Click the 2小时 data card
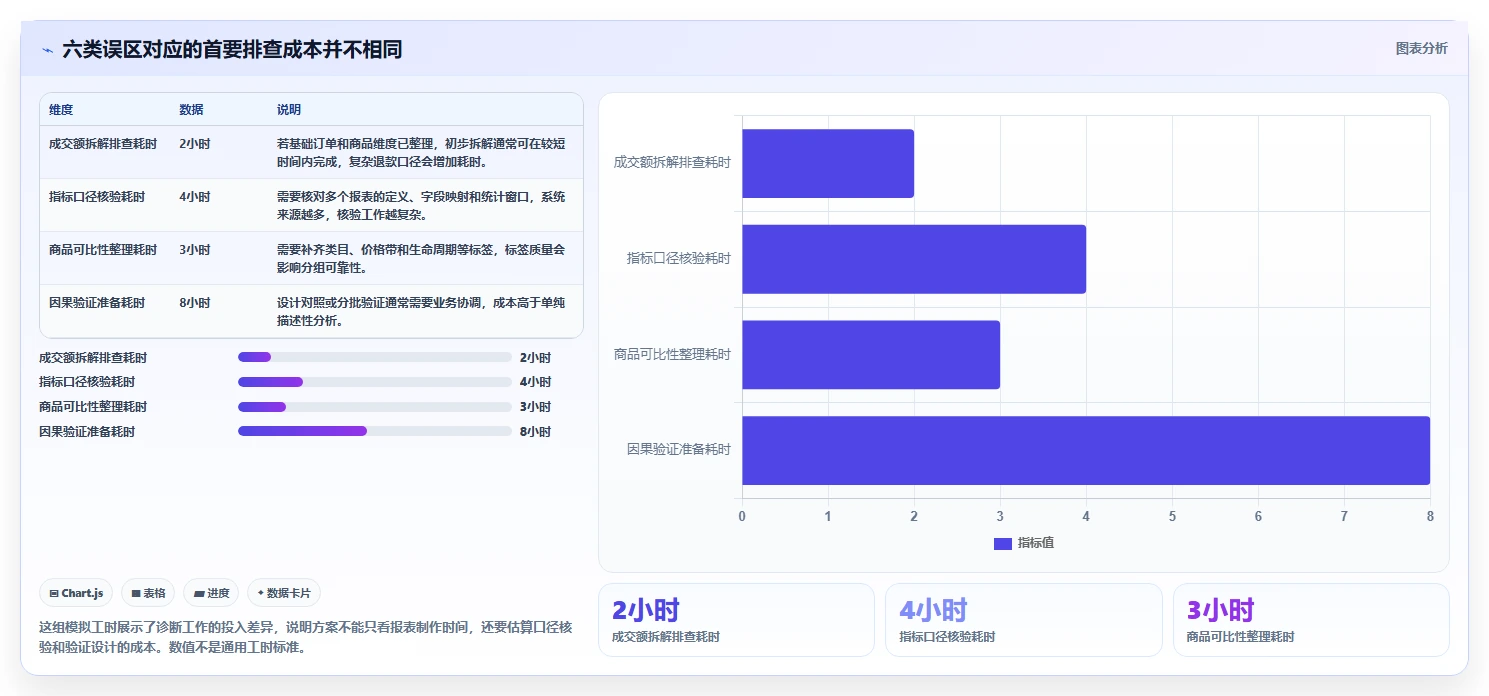The width and height of the screenshot is (1489, 696). [x=736, y=620]
